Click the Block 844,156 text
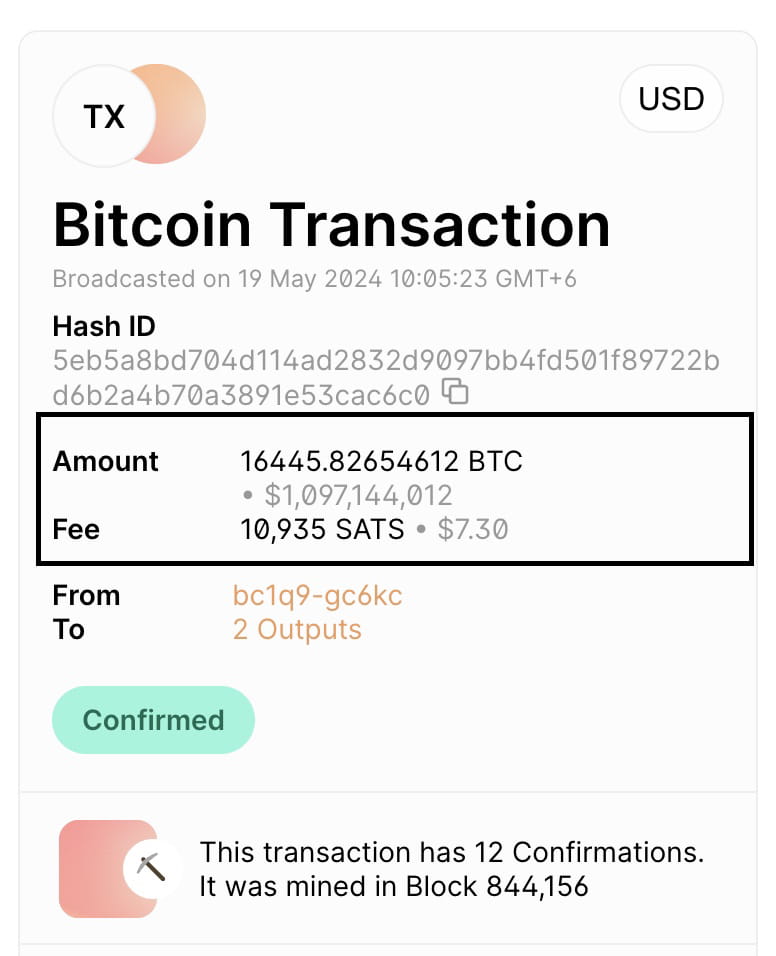Screen dimensions: 776x956 [x=497, y=886]
